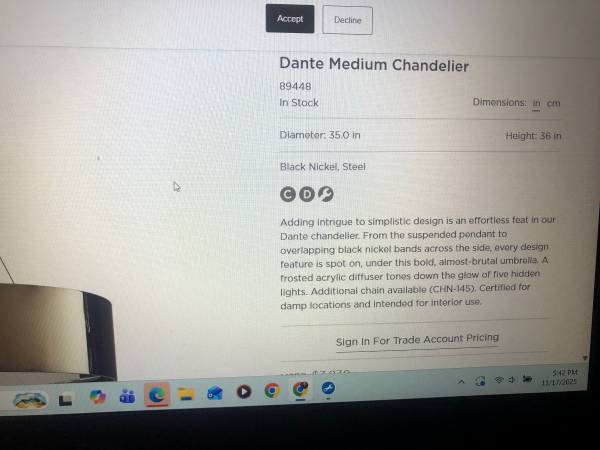This screenshot has width=600, height=450.
Task: Expand the system tray hidden icons chevron
Action: coord(461,382)
